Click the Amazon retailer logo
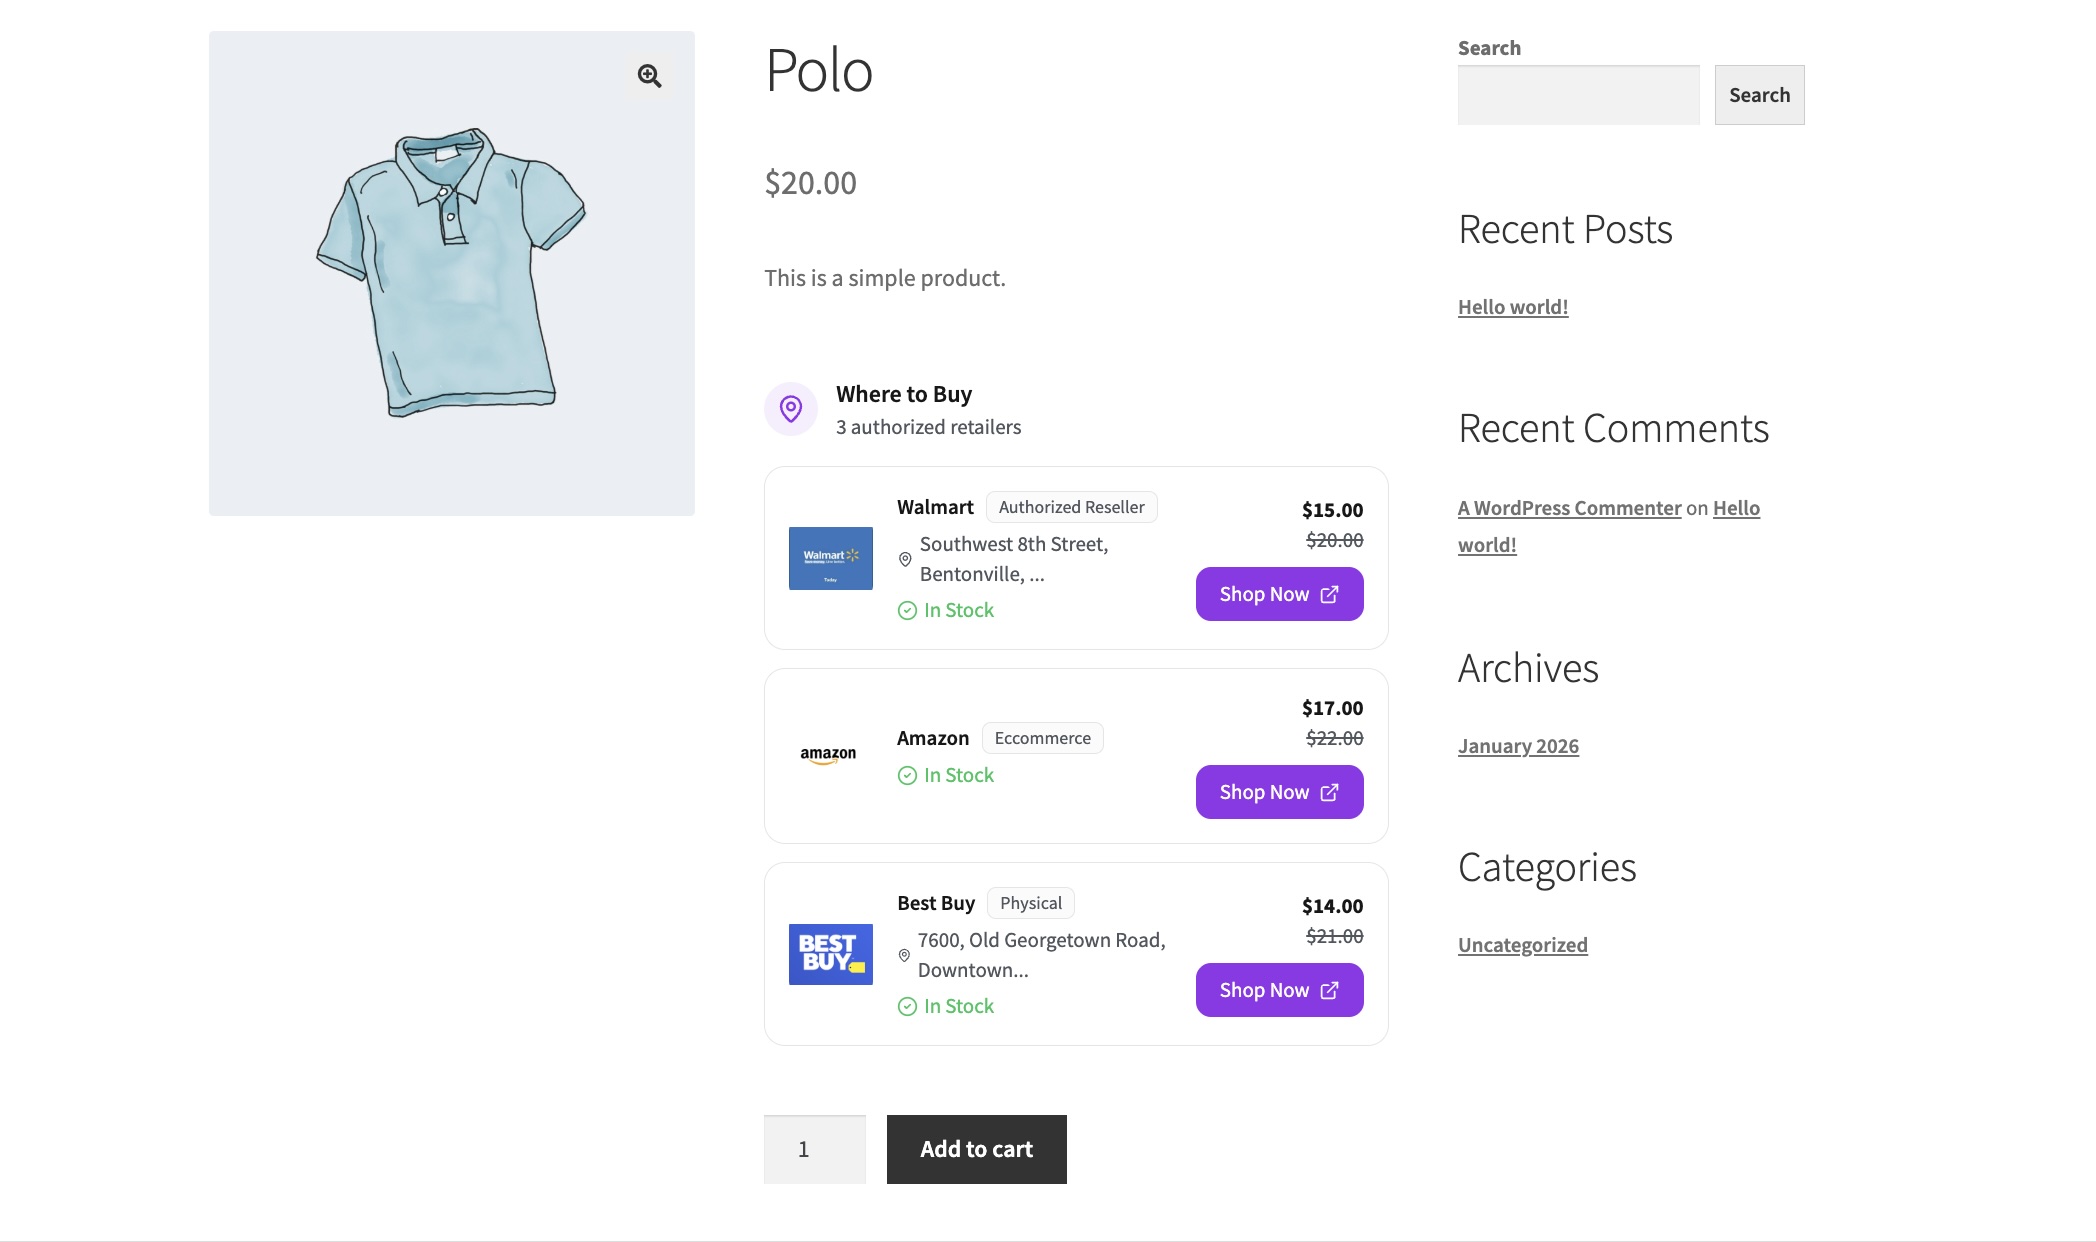This screenshot has width=2096, height=1242. 827,754
